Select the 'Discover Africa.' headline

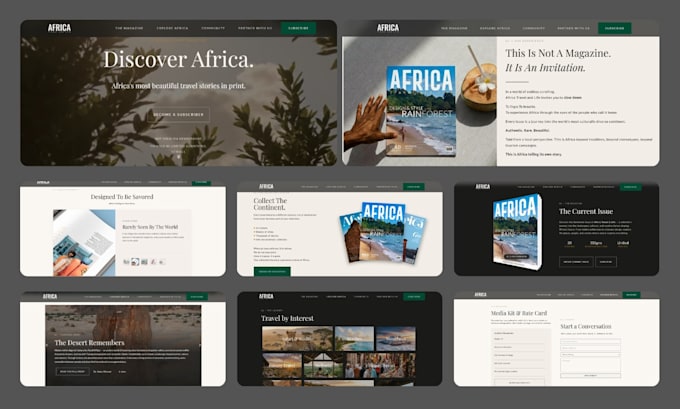178,59
